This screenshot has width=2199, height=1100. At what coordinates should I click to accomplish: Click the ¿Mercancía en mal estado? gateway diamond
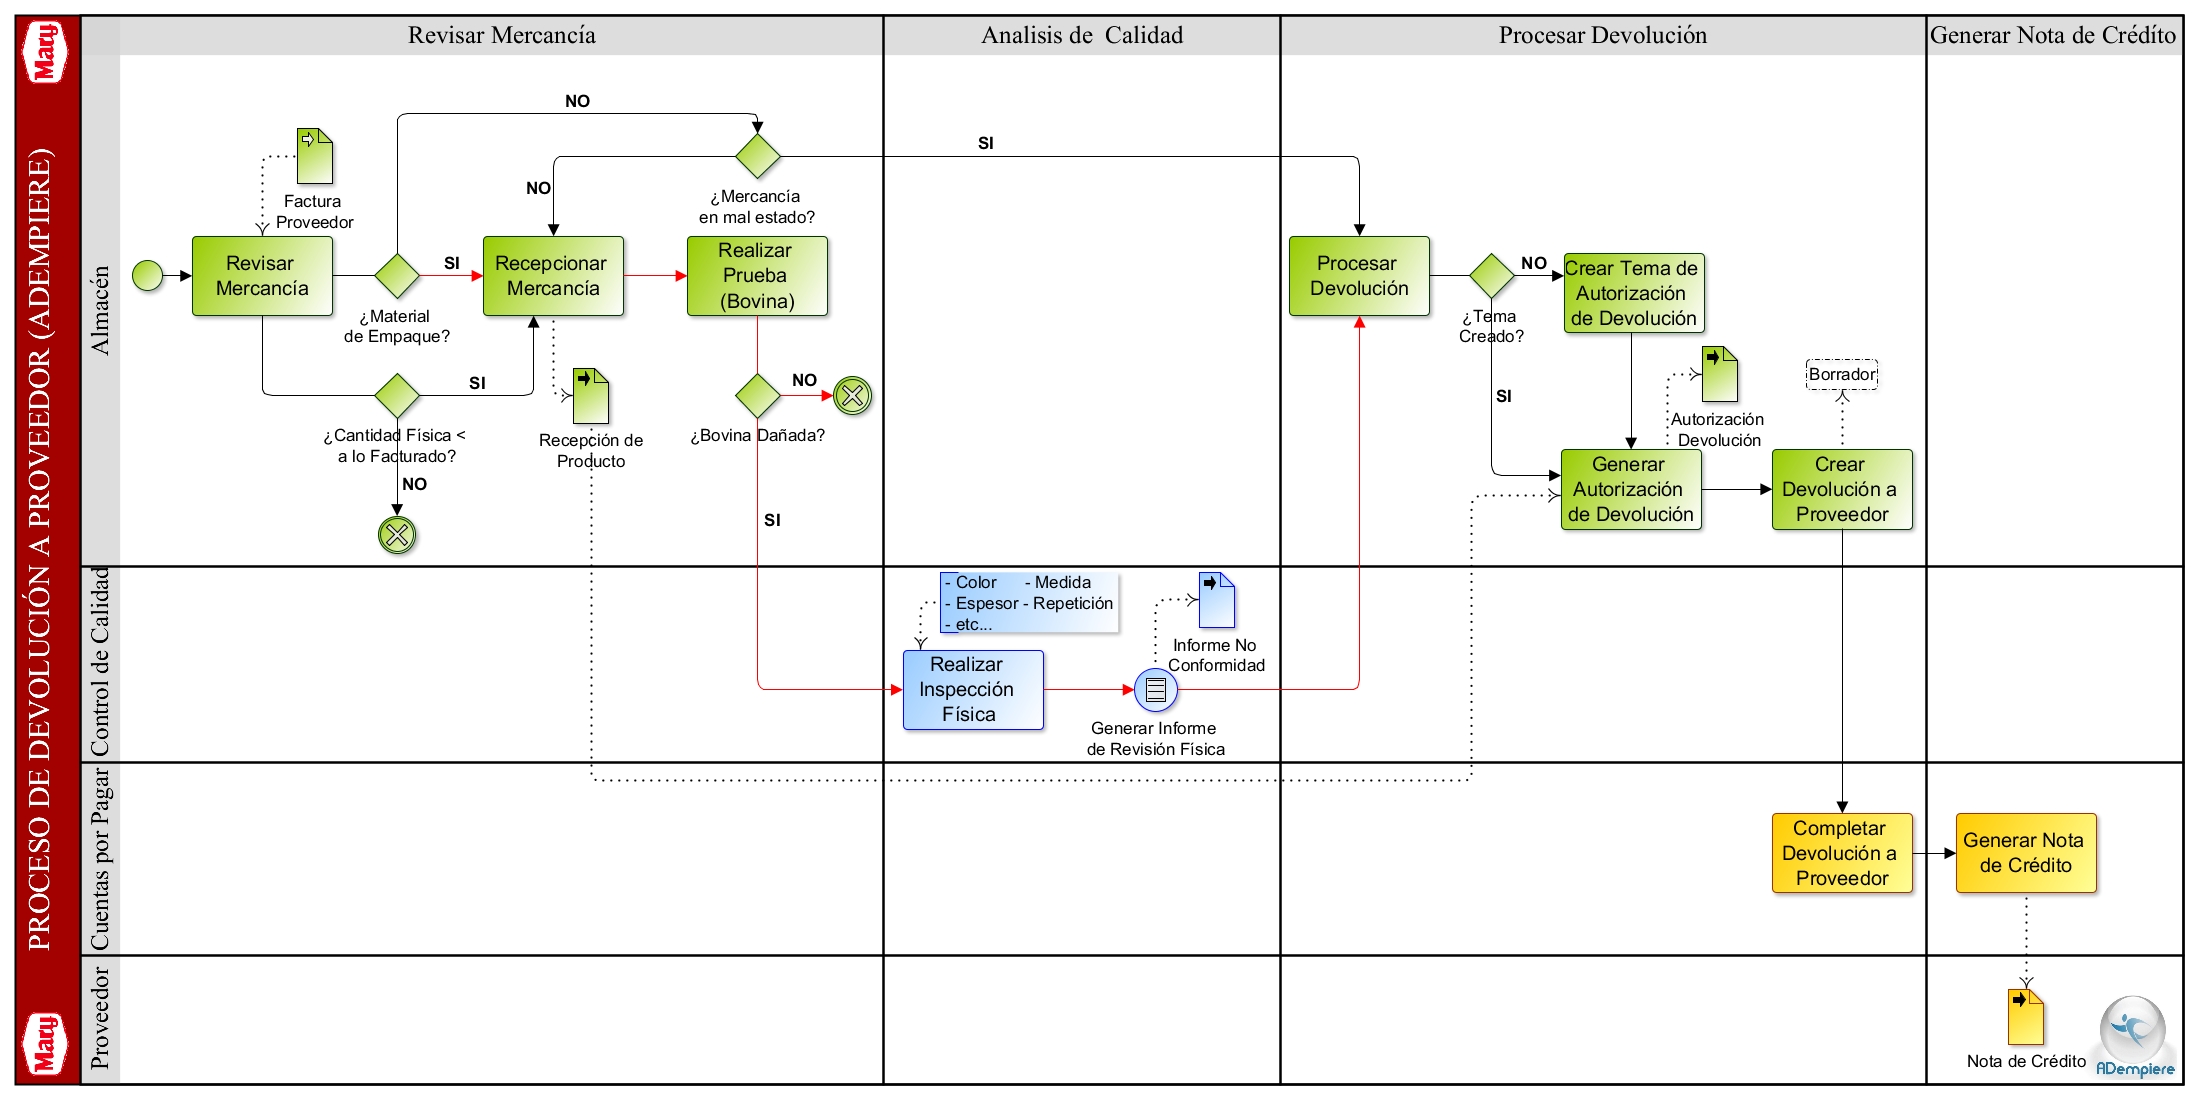[x=757, y=156]
